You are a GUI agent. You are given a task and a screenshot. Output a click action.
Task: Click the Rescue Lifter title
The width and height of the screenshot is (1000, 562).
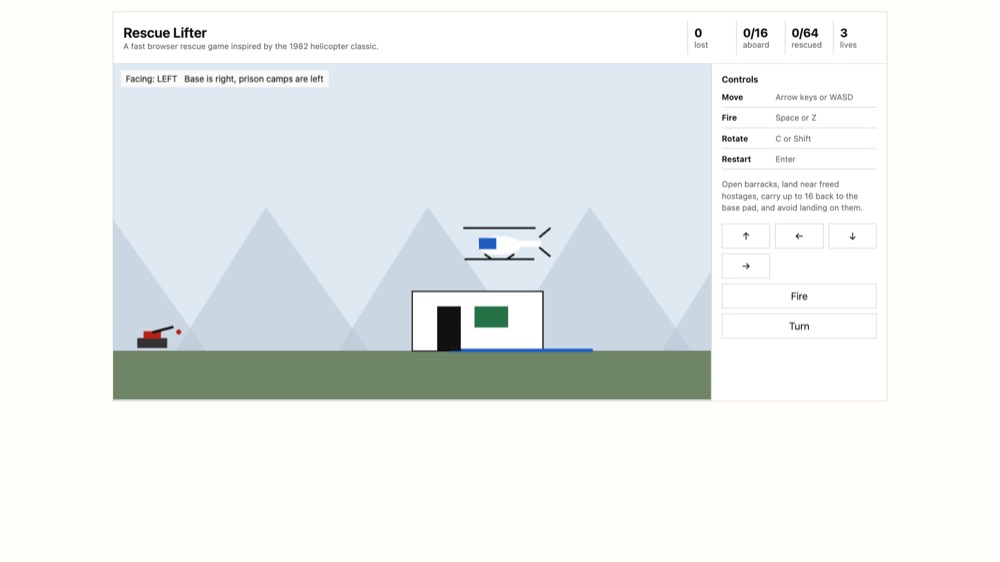165,33
